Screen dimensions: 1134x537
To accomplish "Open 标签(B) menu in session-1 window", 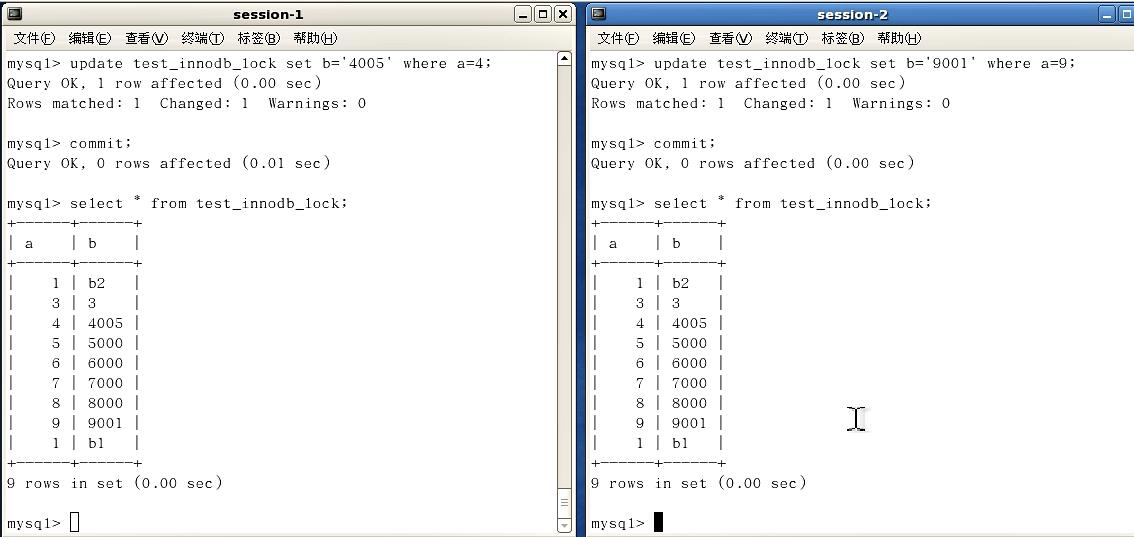I will tap(258, 38).
